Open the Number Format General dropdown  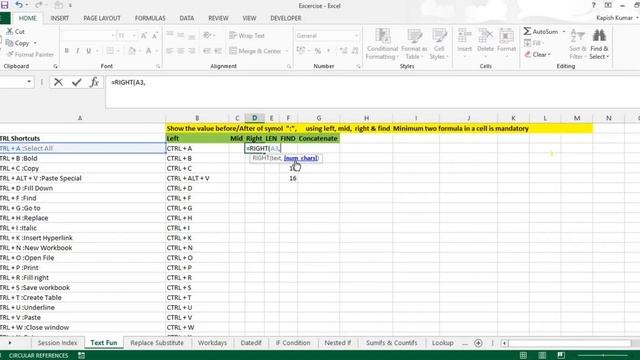(x=356, y=36)
